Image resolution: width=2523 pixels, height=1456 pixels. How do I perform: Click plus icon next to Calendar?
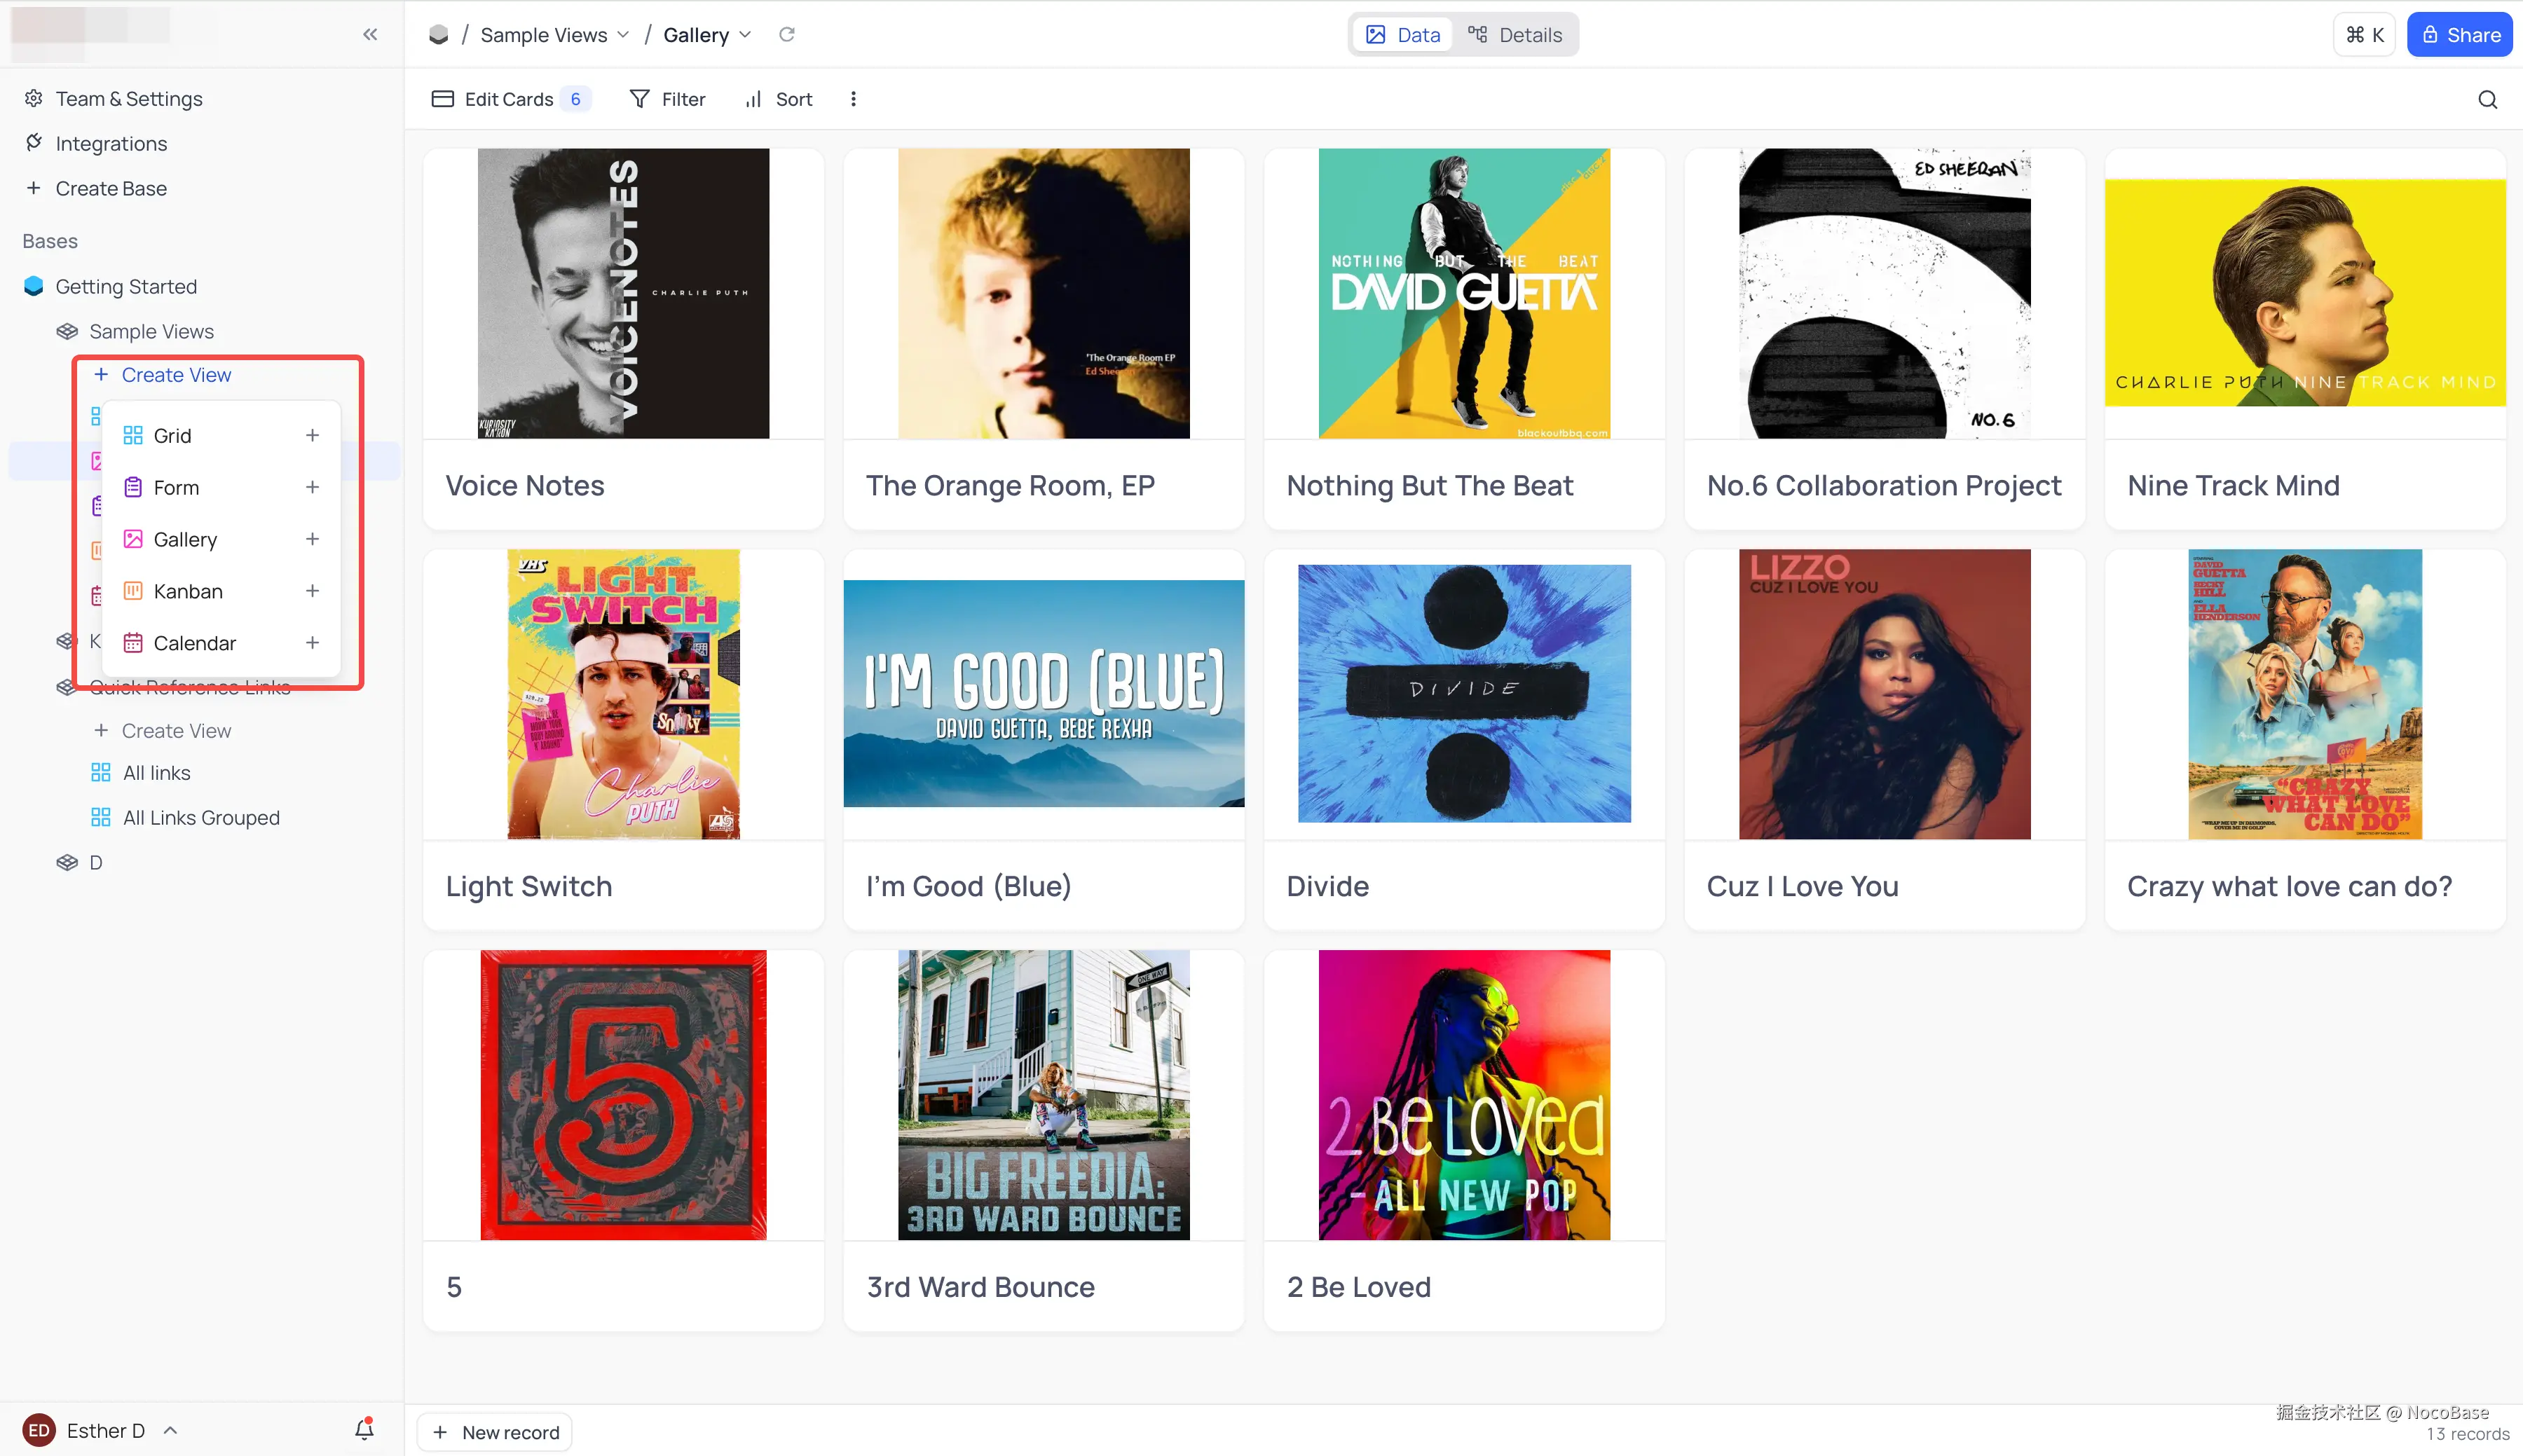tap(312, 643)
